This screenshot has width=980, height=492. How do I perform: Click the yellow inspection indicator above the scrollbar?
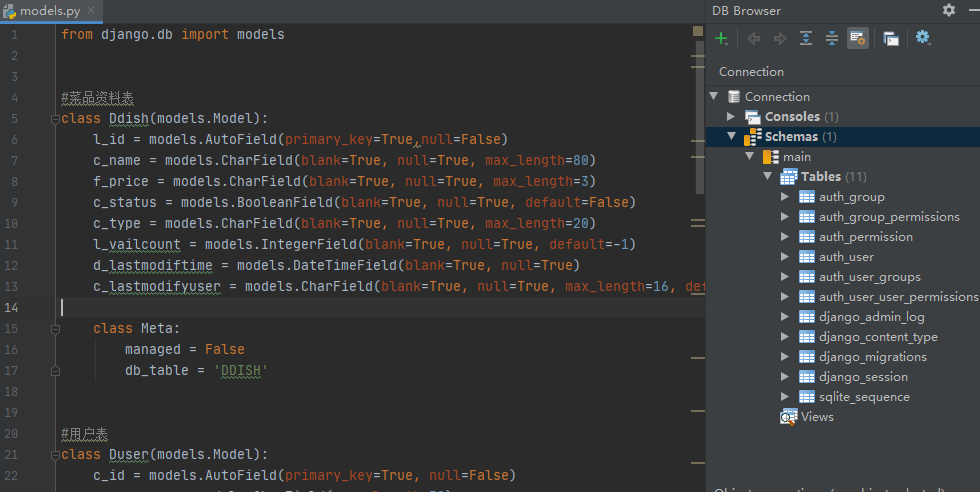698,31
